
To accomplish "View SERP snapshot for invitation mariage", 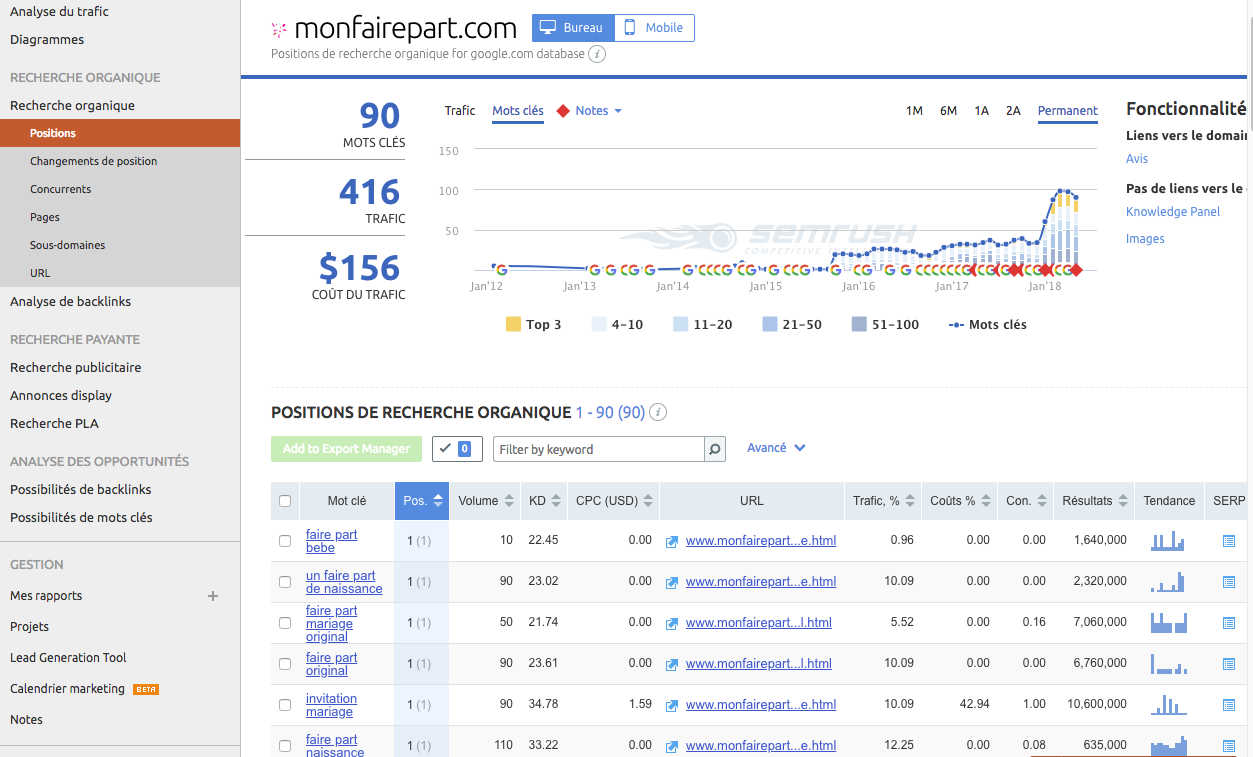I will pos(1229,705).
